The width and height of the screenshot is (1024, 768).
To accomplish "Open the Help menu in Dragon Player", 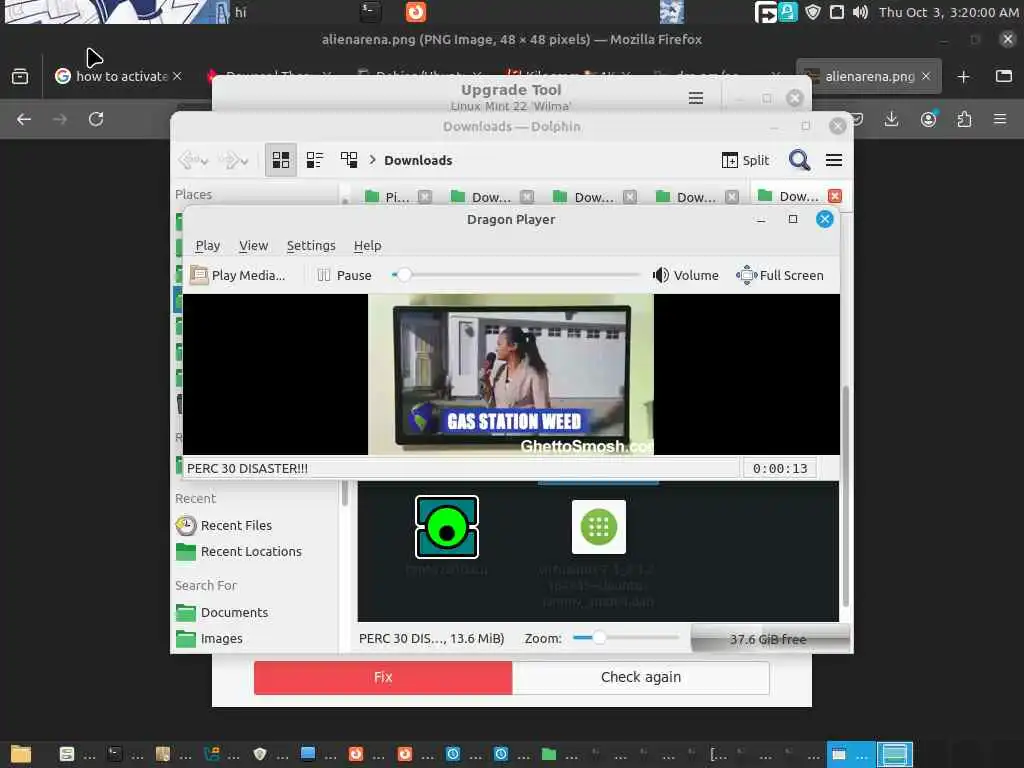I will (368, 246).
